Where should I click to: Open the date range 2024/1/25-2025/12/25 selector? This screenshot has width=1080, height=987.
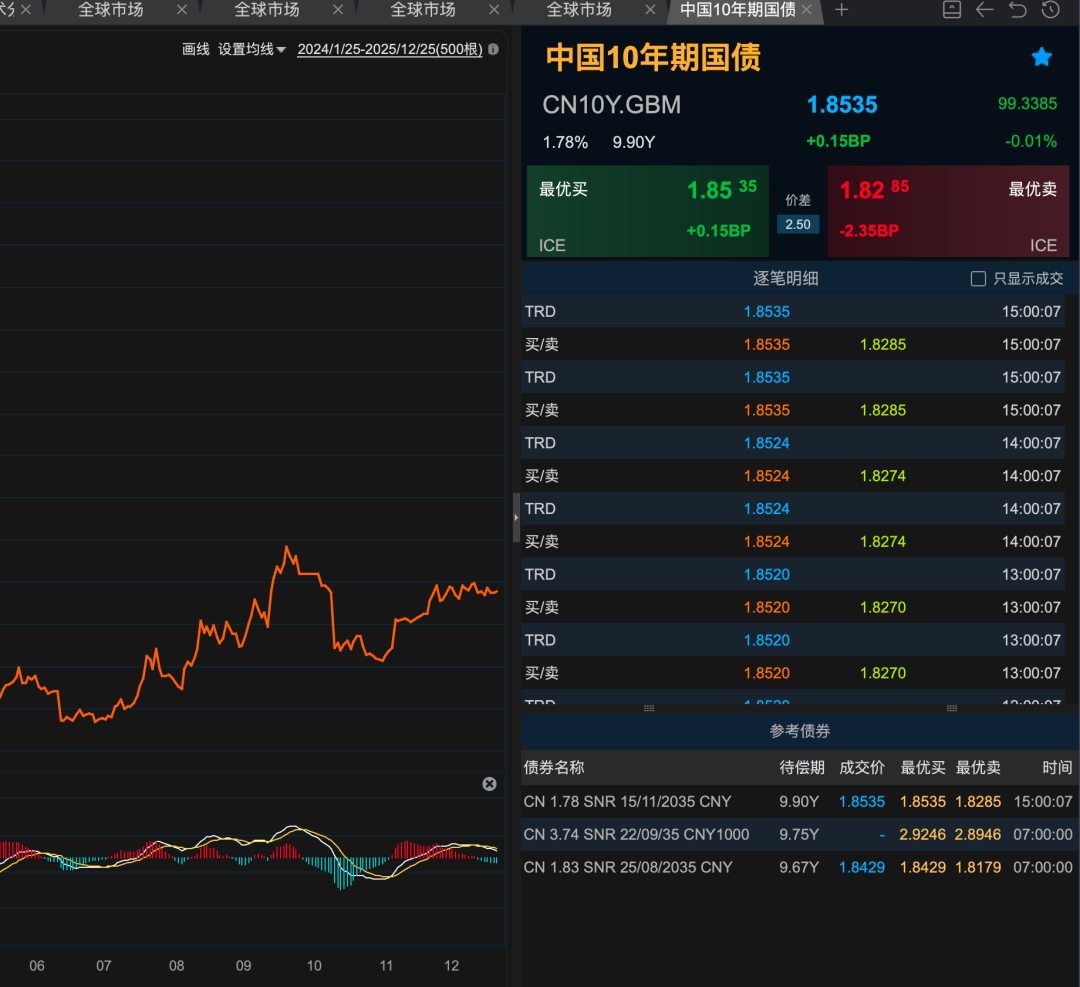tap(389, 49)
